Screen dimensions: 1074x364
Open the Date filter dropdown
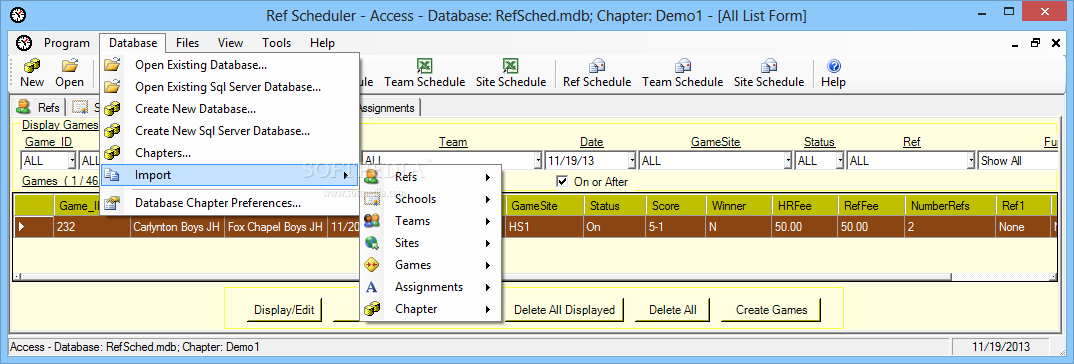632,160
